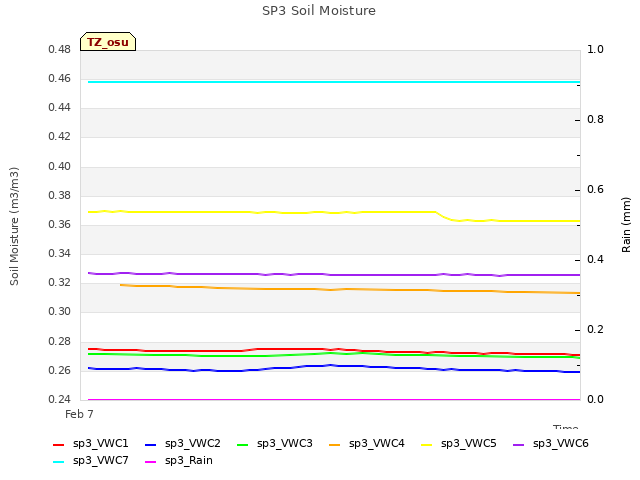
Task: Click the 1.0 right axis label
Action: point(596,49)
